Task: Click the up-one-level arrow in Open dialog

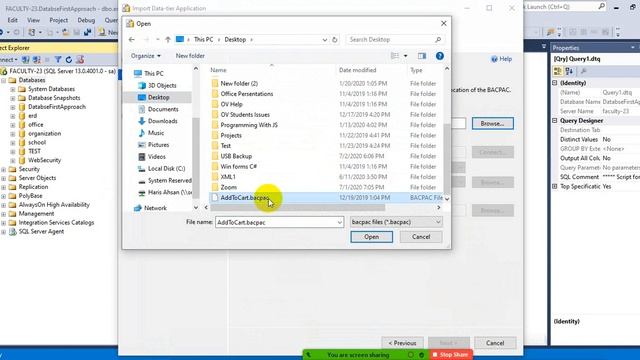Action: point(168,40)
